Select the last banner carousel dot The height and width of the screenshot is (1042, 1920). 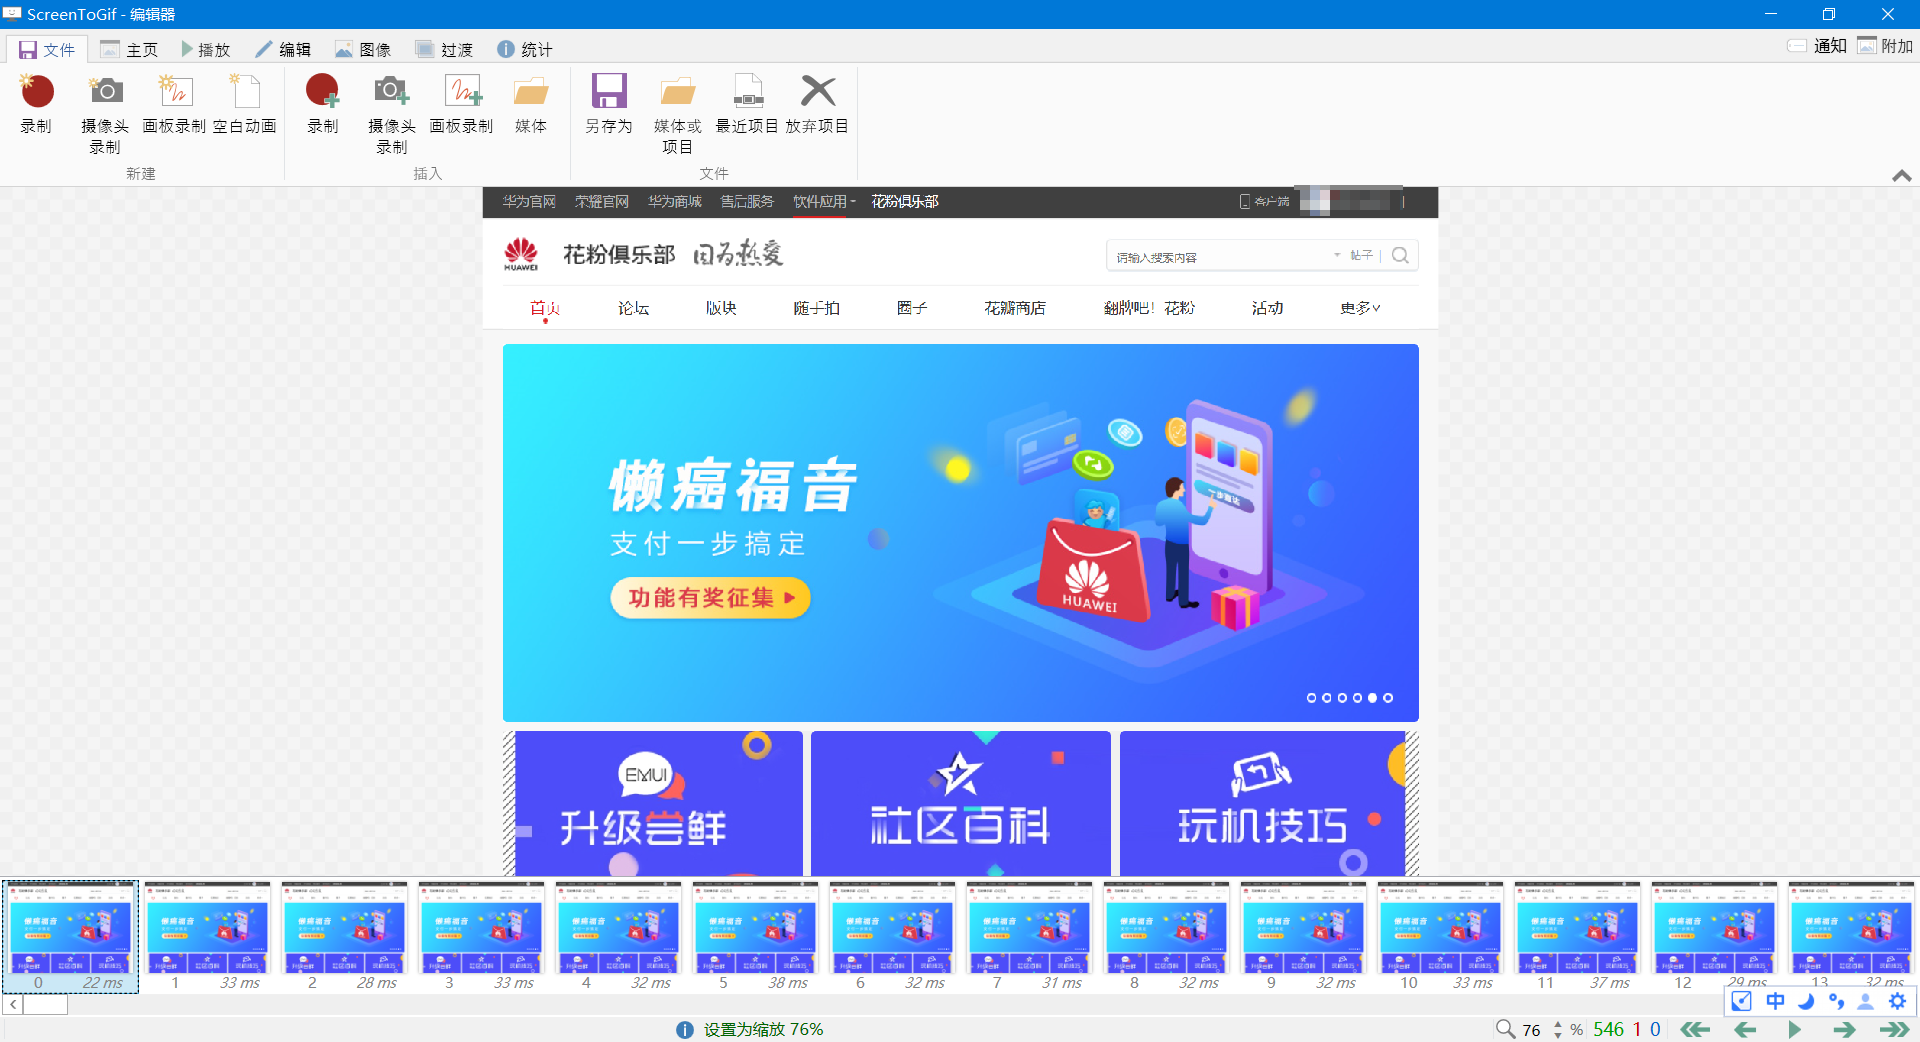[x=1388, y=698]
